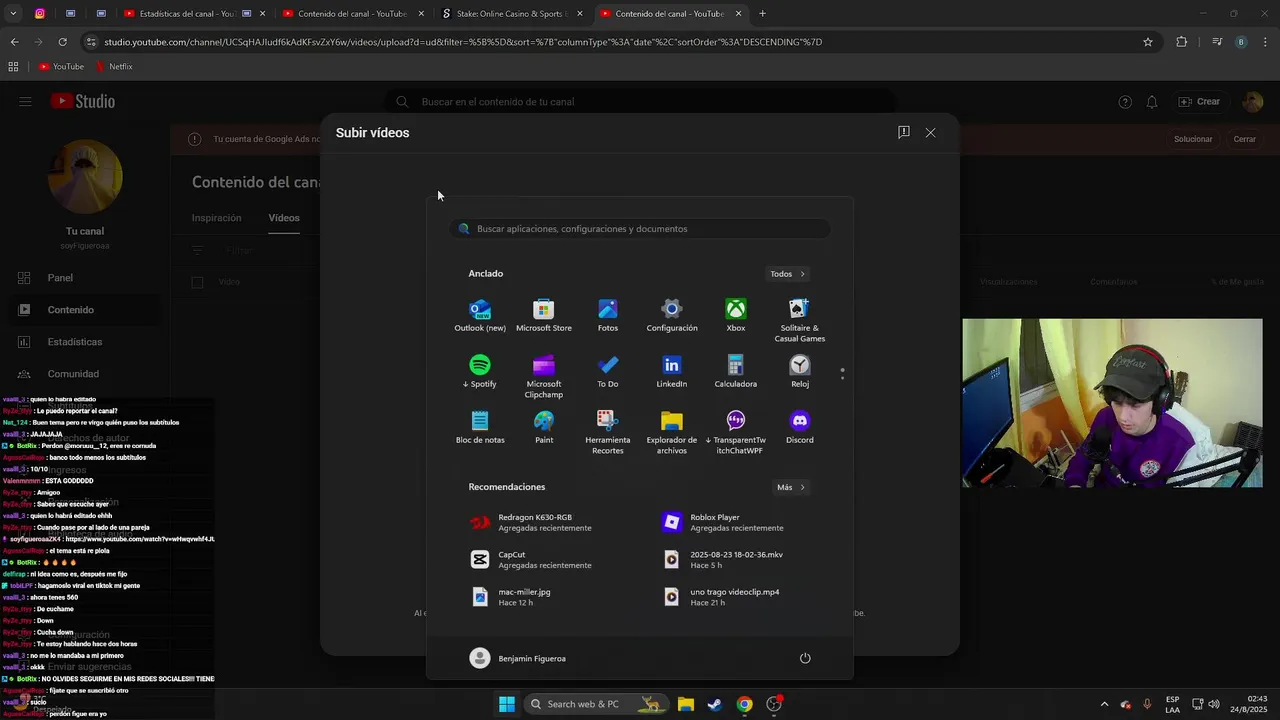Image resolution: width=1280 pixels, height=720 pixels.
Task: Launch Calculadora app
Action: (x=736, y=371)
